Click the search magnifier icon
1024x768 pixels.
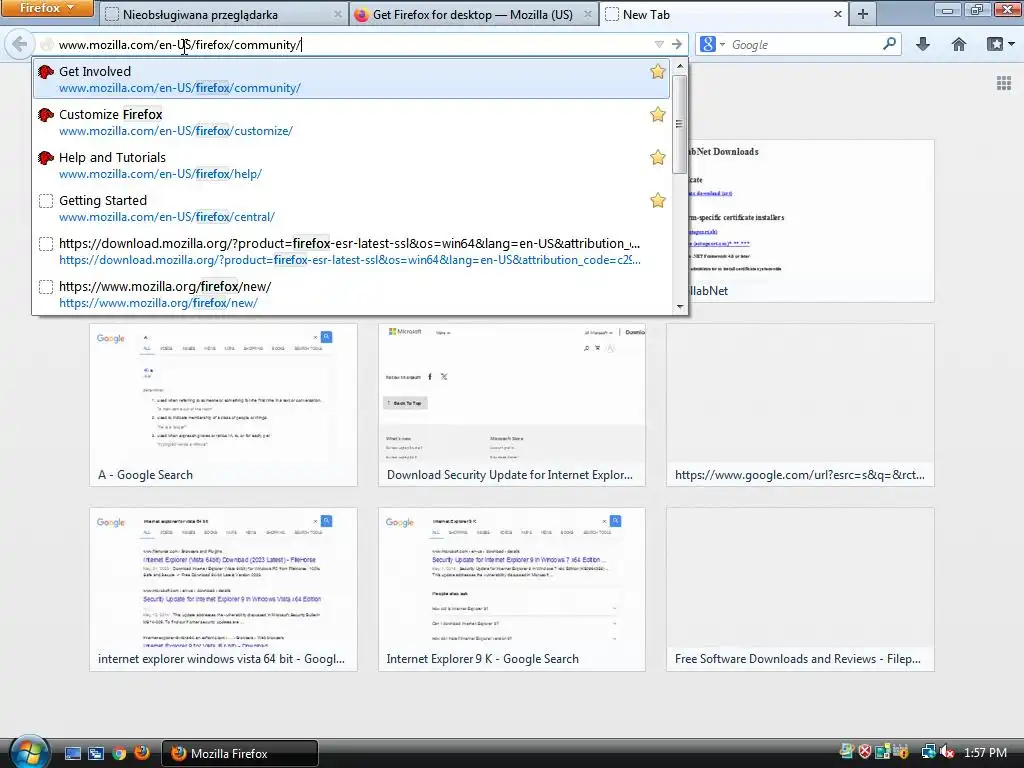tap(889, 44)
